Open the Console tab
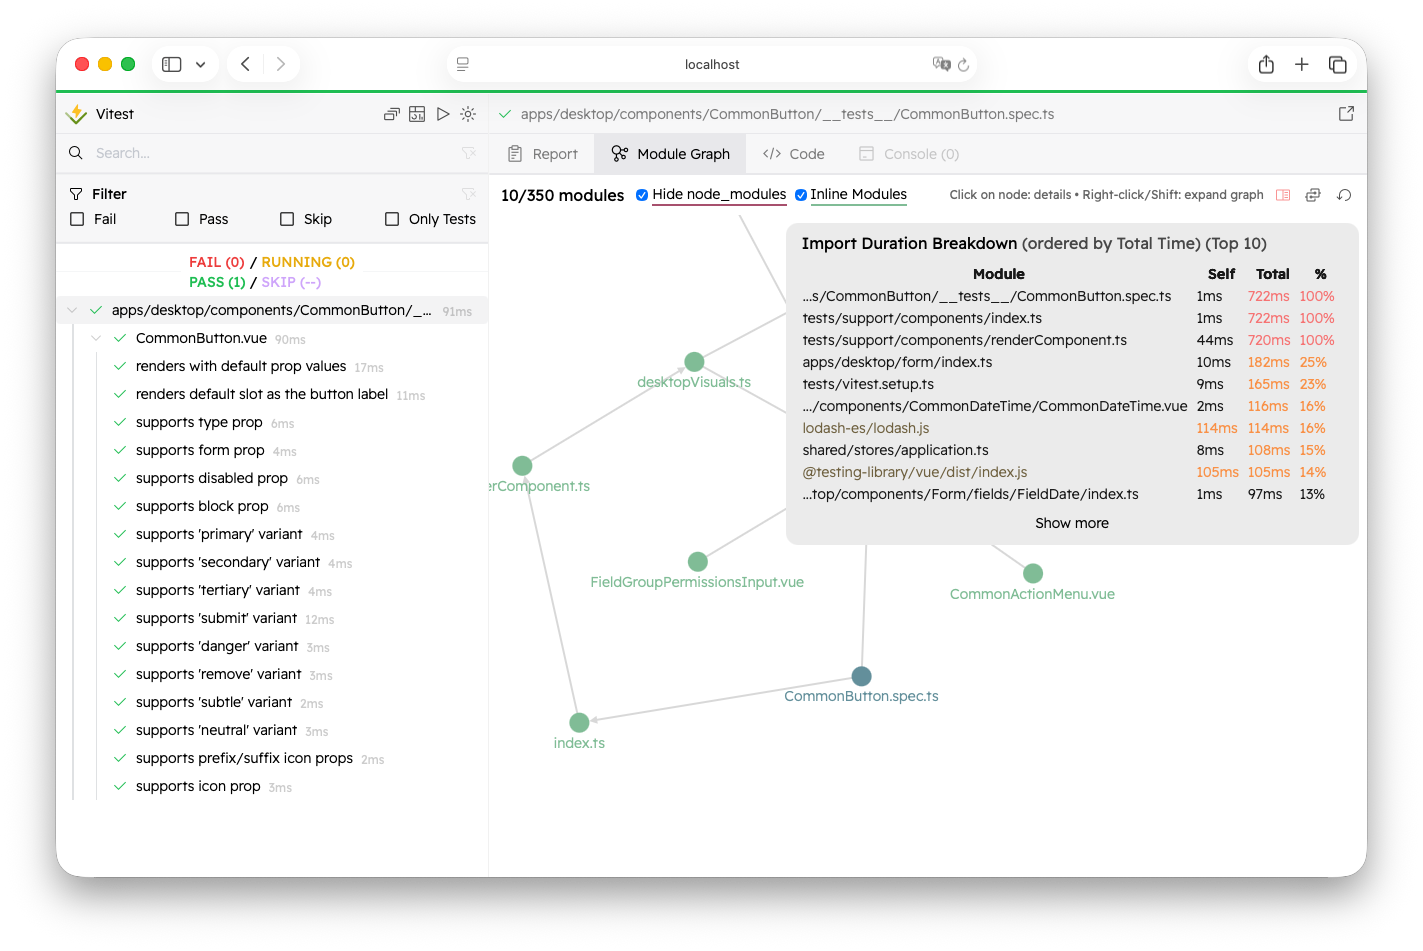 908,153
